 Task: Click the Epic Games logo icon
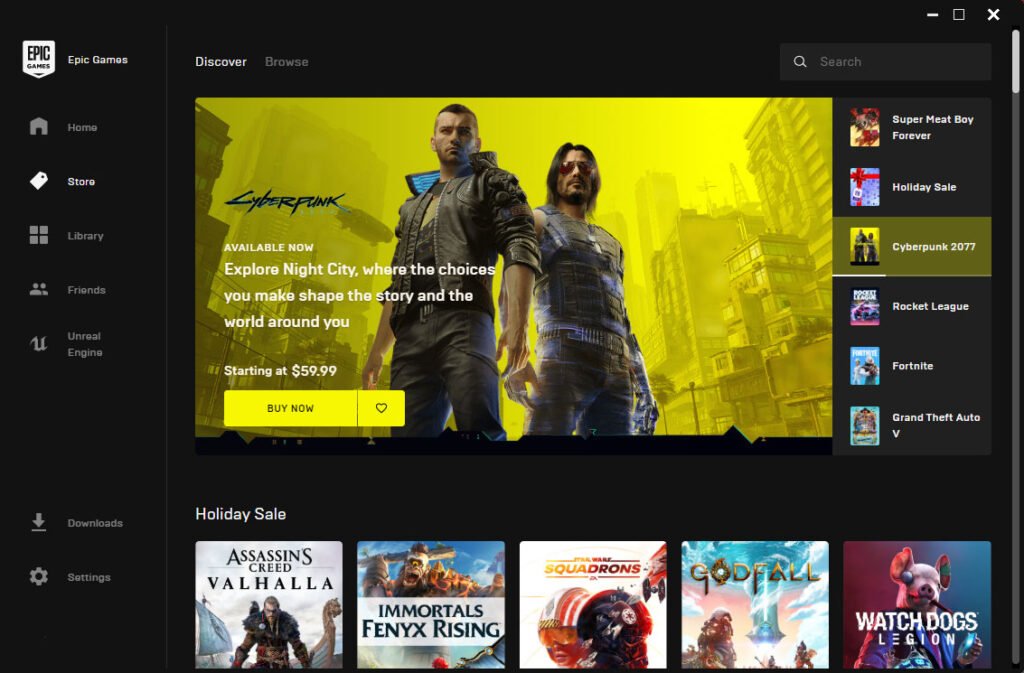38,60
